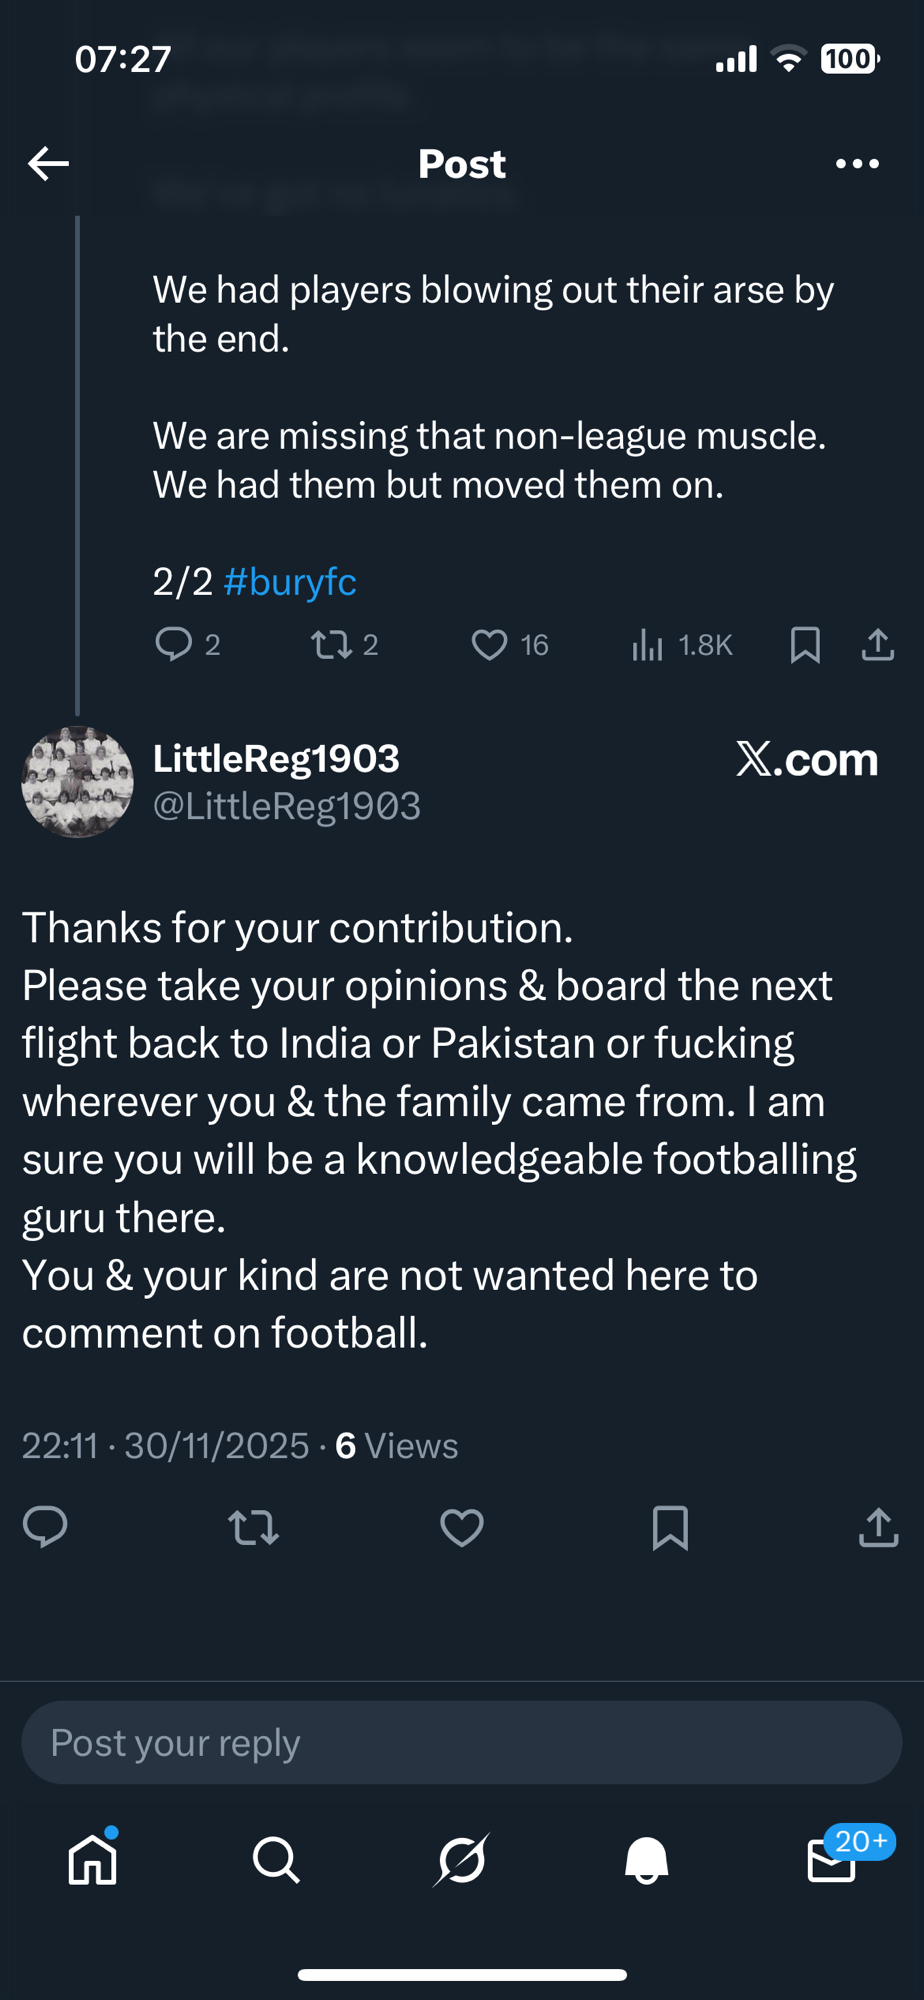Viewport: 924px width, 2000px height.
Task: Like the parent post with 16 likes
Action: (x=489, y=644)
